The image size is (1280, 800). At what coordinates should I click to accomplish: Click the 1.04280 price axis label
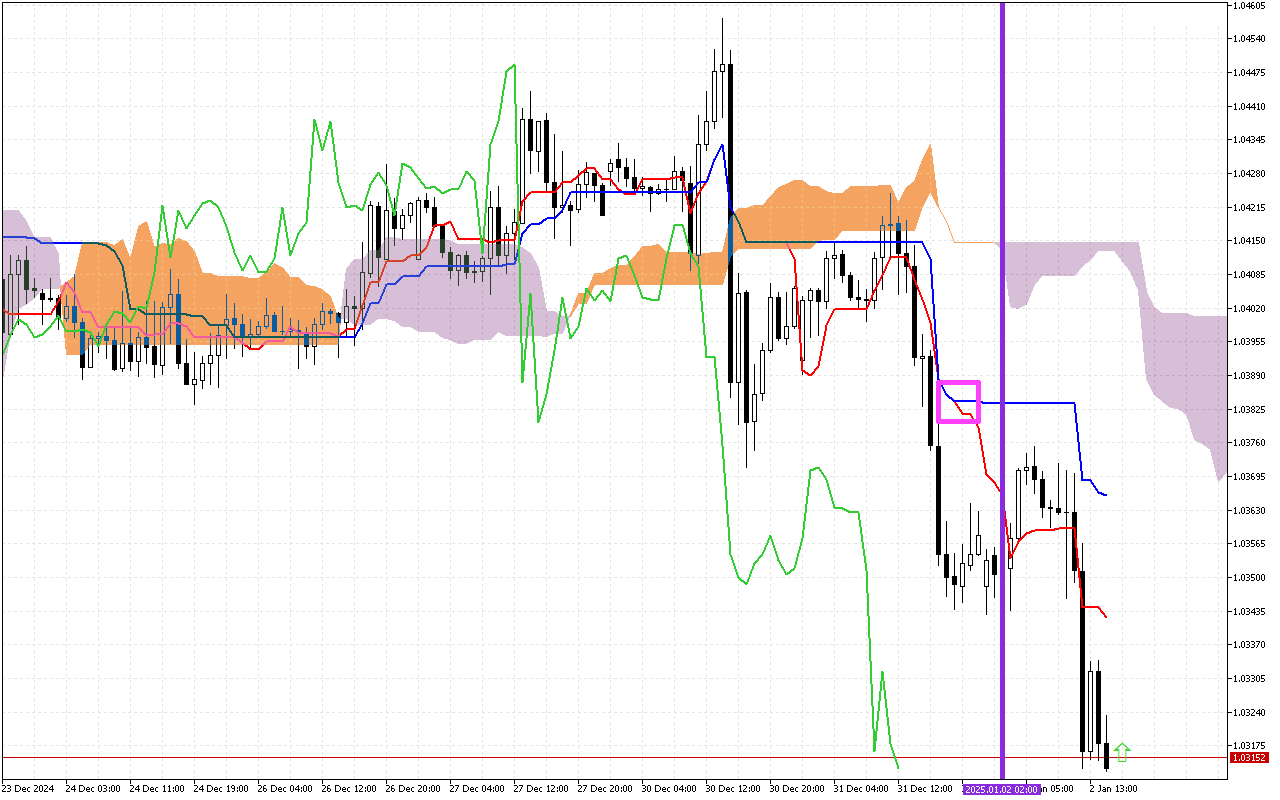pos(1249,174)
